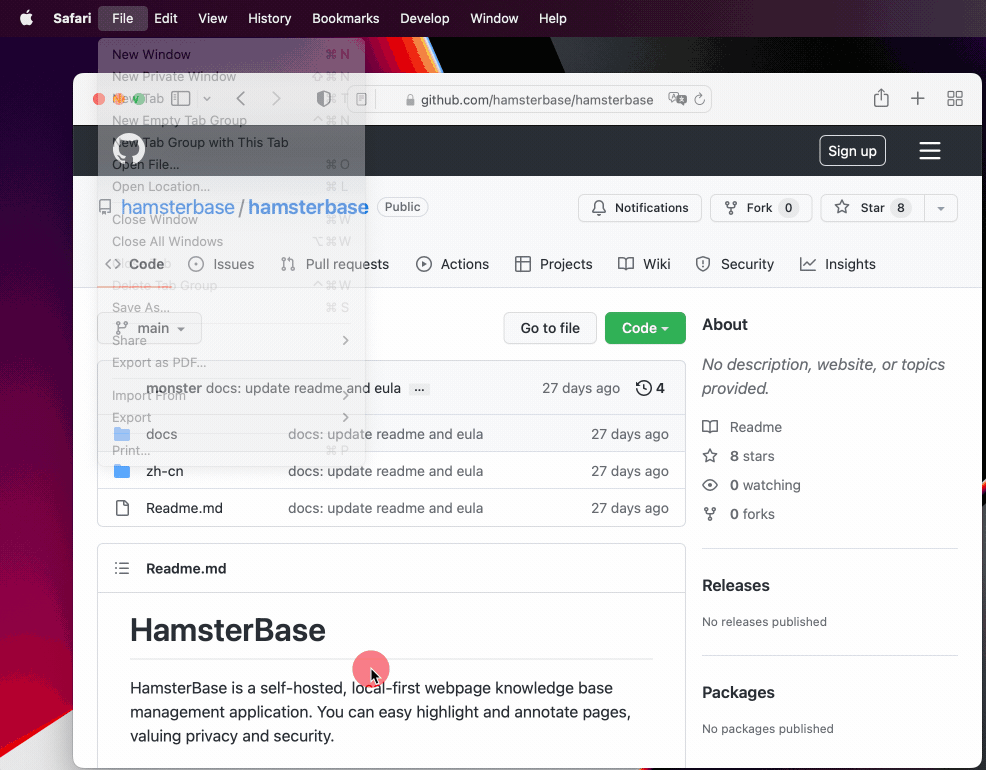Click the Safari share icon

[881, 98]
